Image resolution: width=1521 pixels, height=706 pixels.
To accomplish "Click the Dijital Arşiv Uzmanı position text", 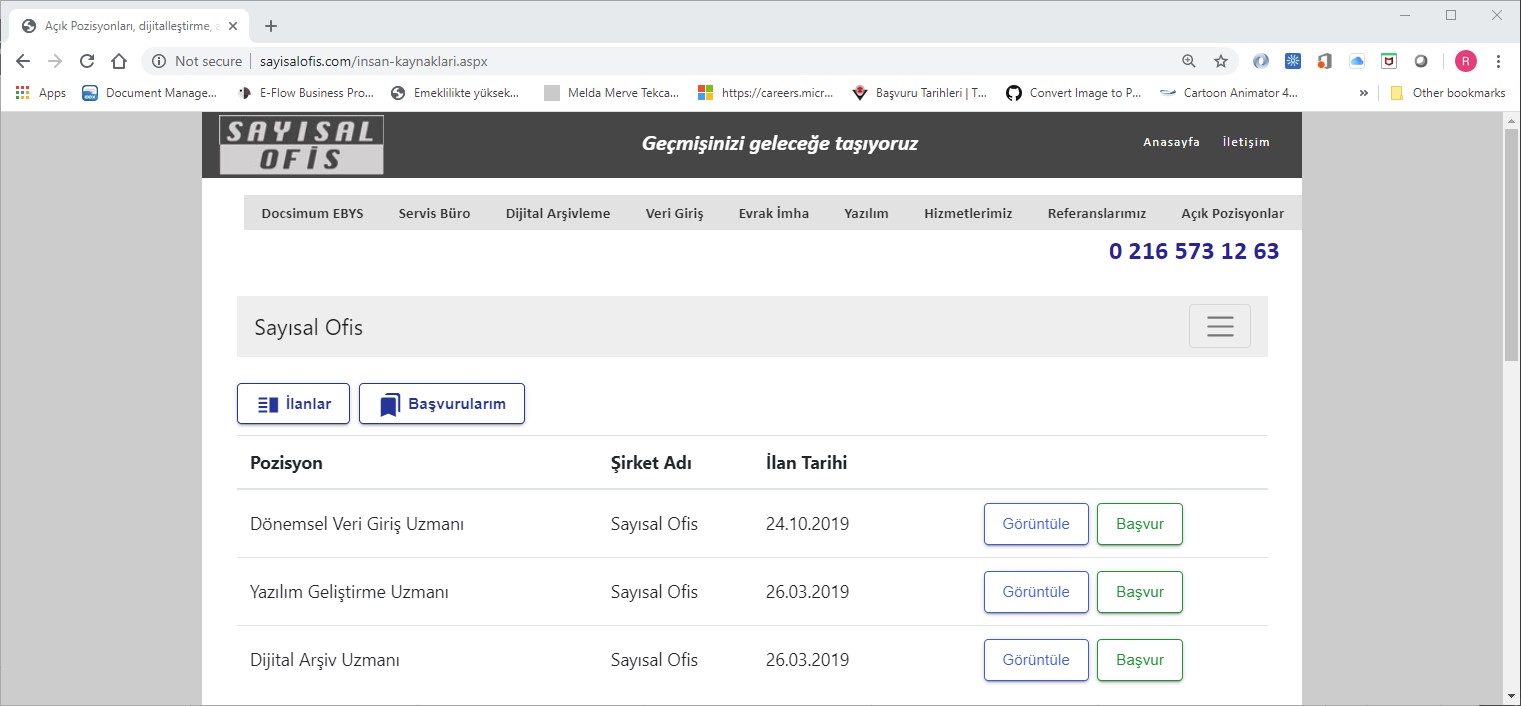I will (x=325, y=660).
